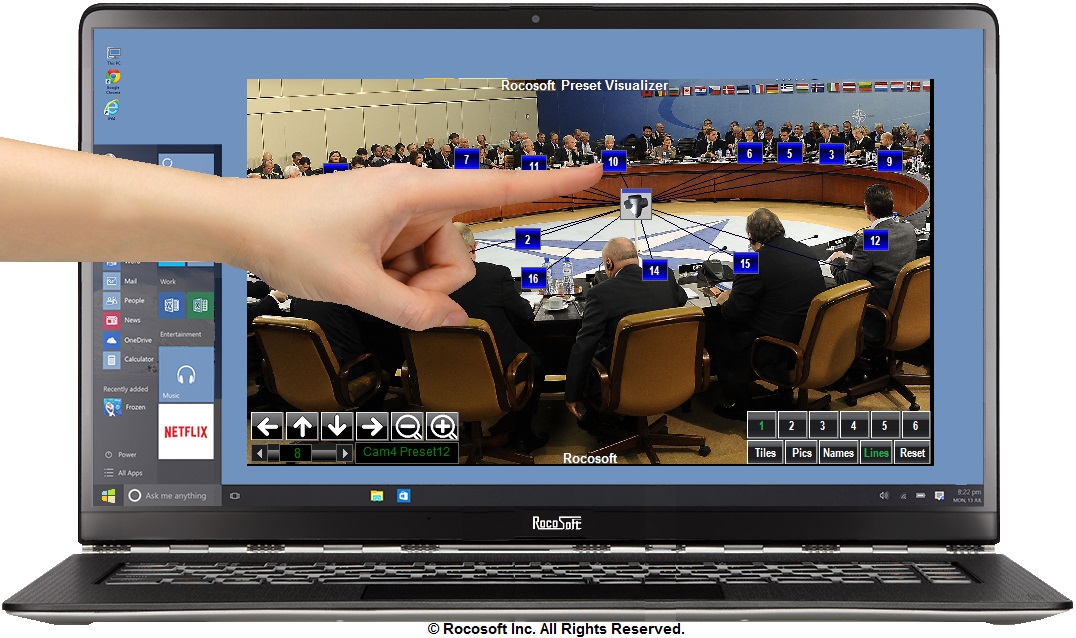Expand All Apps list
Image resolution: width=1076 pixels, height=638 pixels.
coord(124,473)
